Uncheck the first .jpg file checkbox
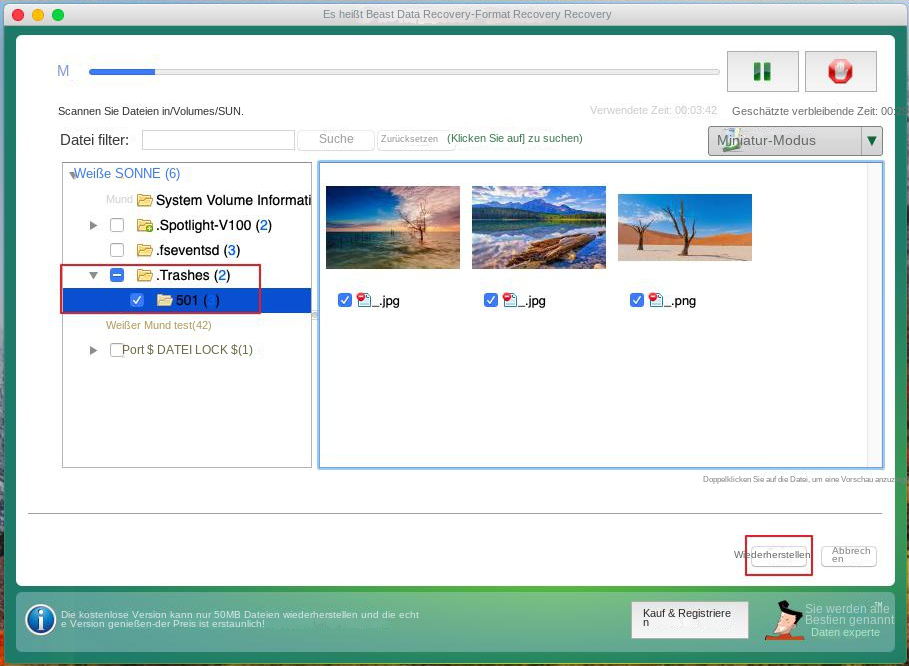909x666 pixels. point(345,300)
